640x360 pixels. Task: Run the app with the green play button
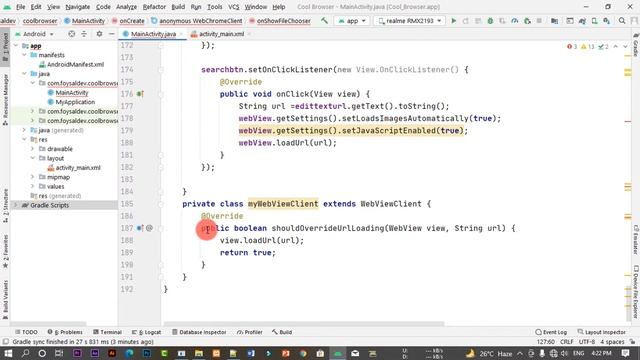point(453,21)
